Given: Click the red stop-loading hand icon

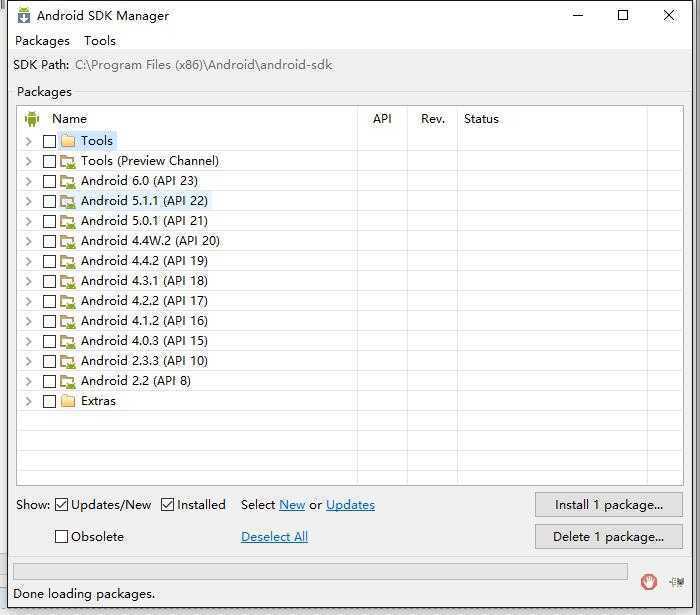Looking at the screenshot, I should click(648, 582).
